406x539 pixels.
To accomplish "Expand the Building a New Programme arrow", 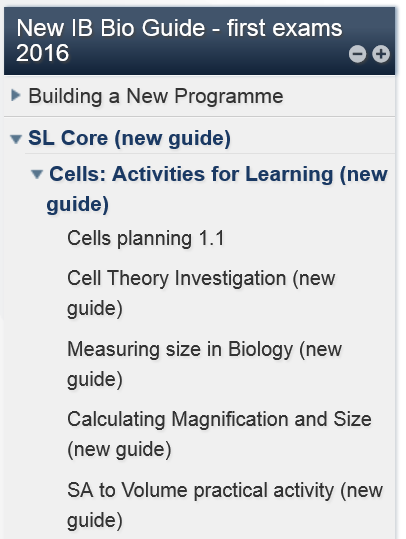I will click(x=15, y=95).
